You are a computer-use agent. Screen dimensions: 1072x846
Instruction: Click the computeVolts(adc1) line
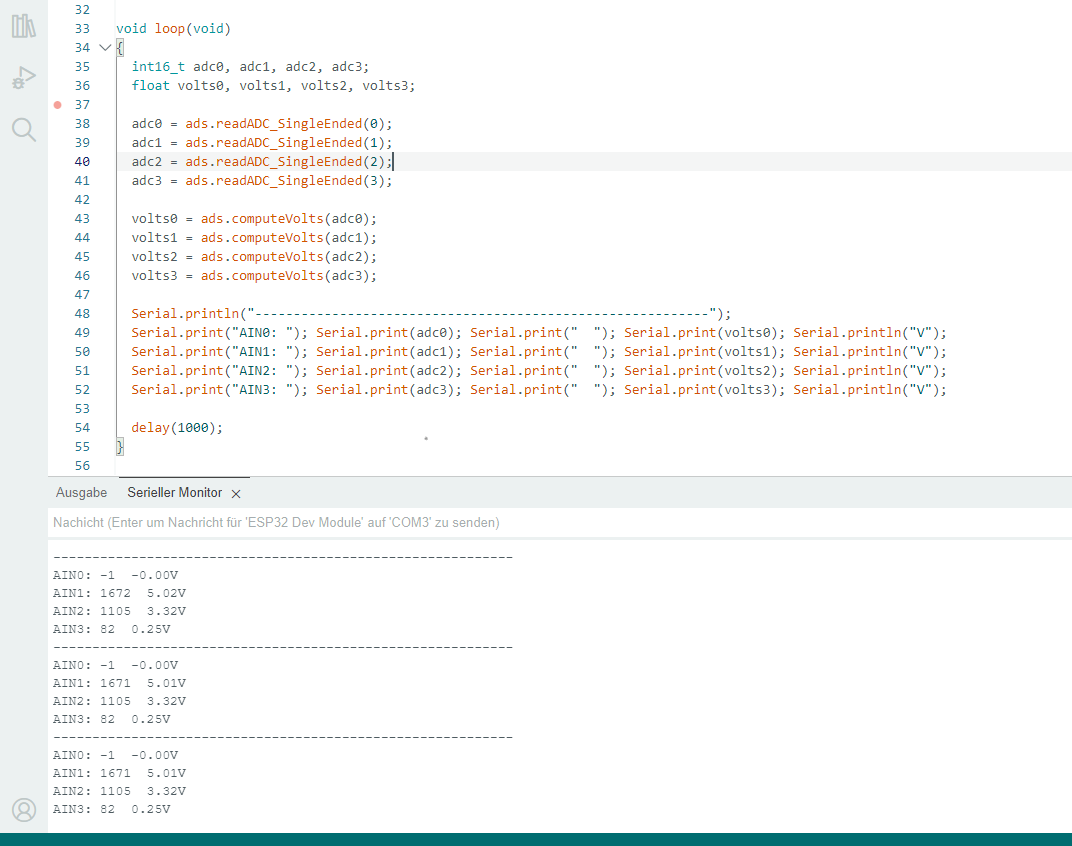254,237
